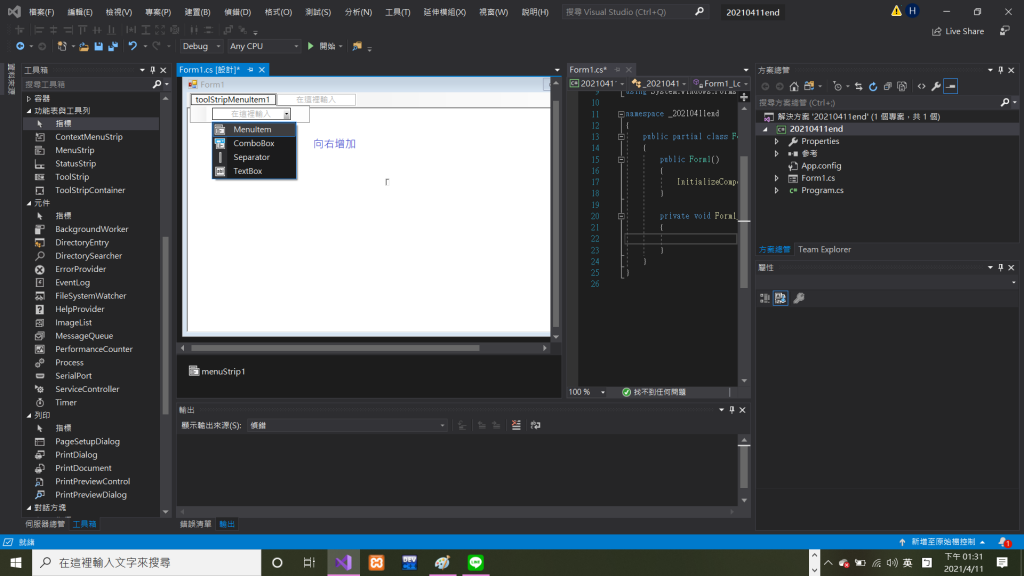This screenshot has height=576, width=1024.
Task: Save current file with the disk icon
Action: 99,46
